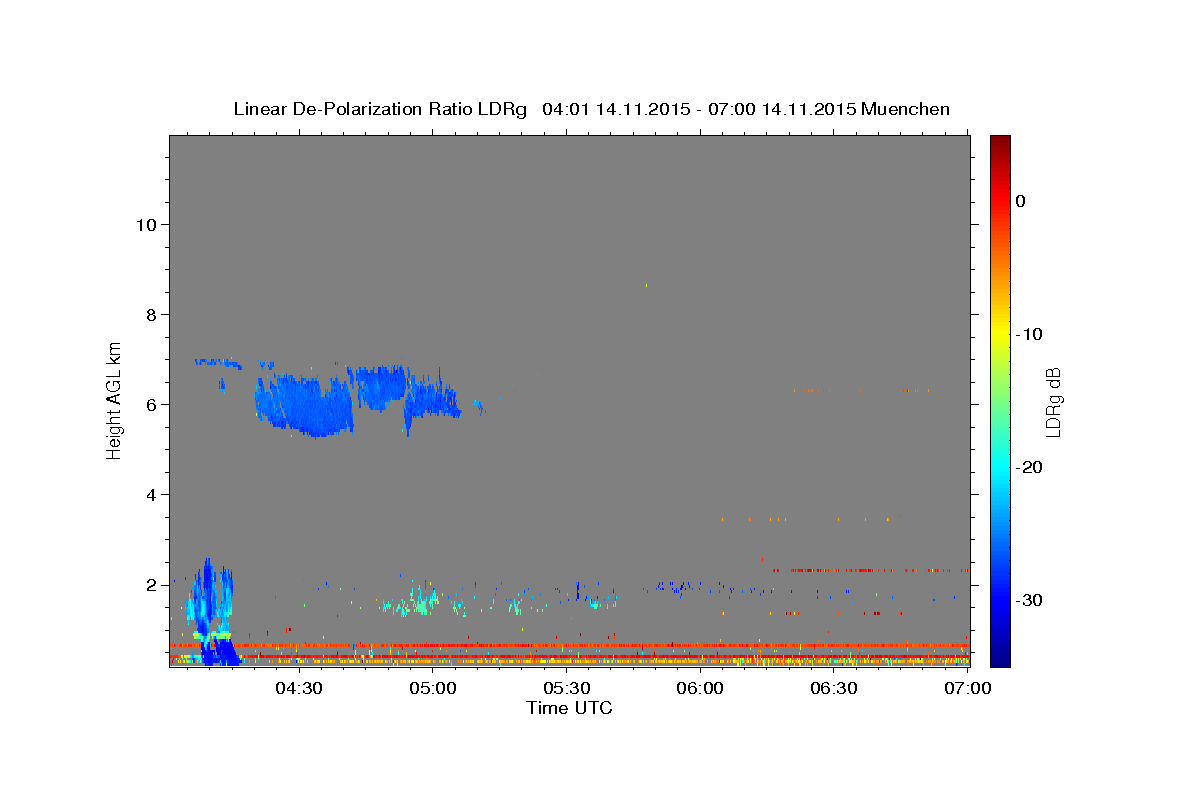Image resolution: width=1200 pixels, height=800 pixels.
Task: Click the 'Time UTC' axis label
Action: point(570,708)
